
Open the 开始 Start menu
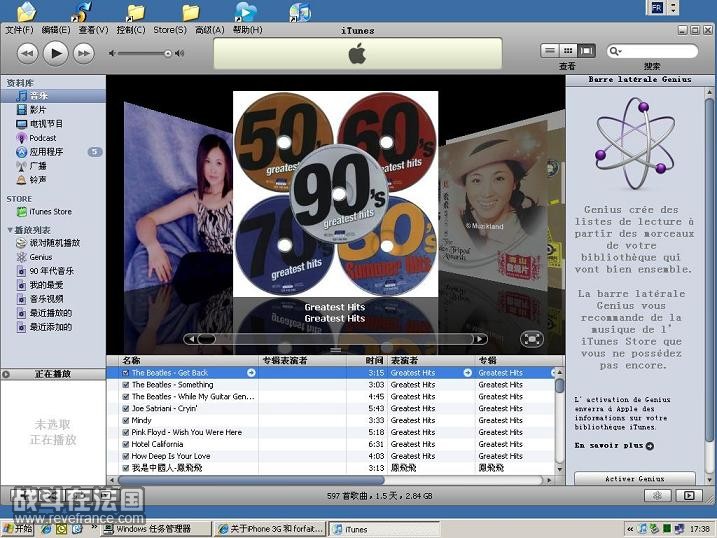[x=18, y=529]
